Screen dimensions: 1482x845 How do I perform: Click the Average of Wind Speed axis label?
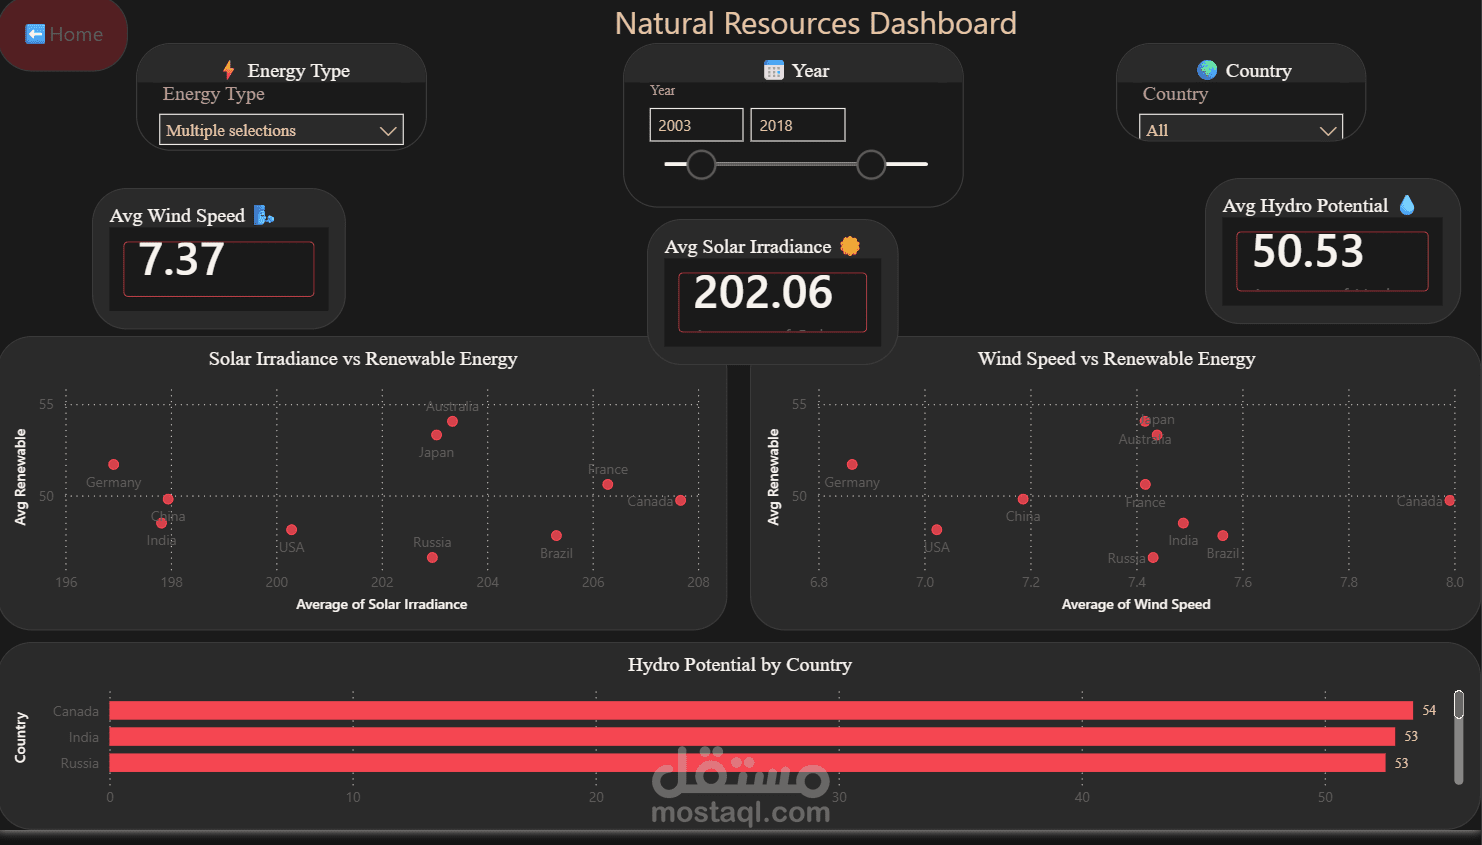pos(1136,604)
